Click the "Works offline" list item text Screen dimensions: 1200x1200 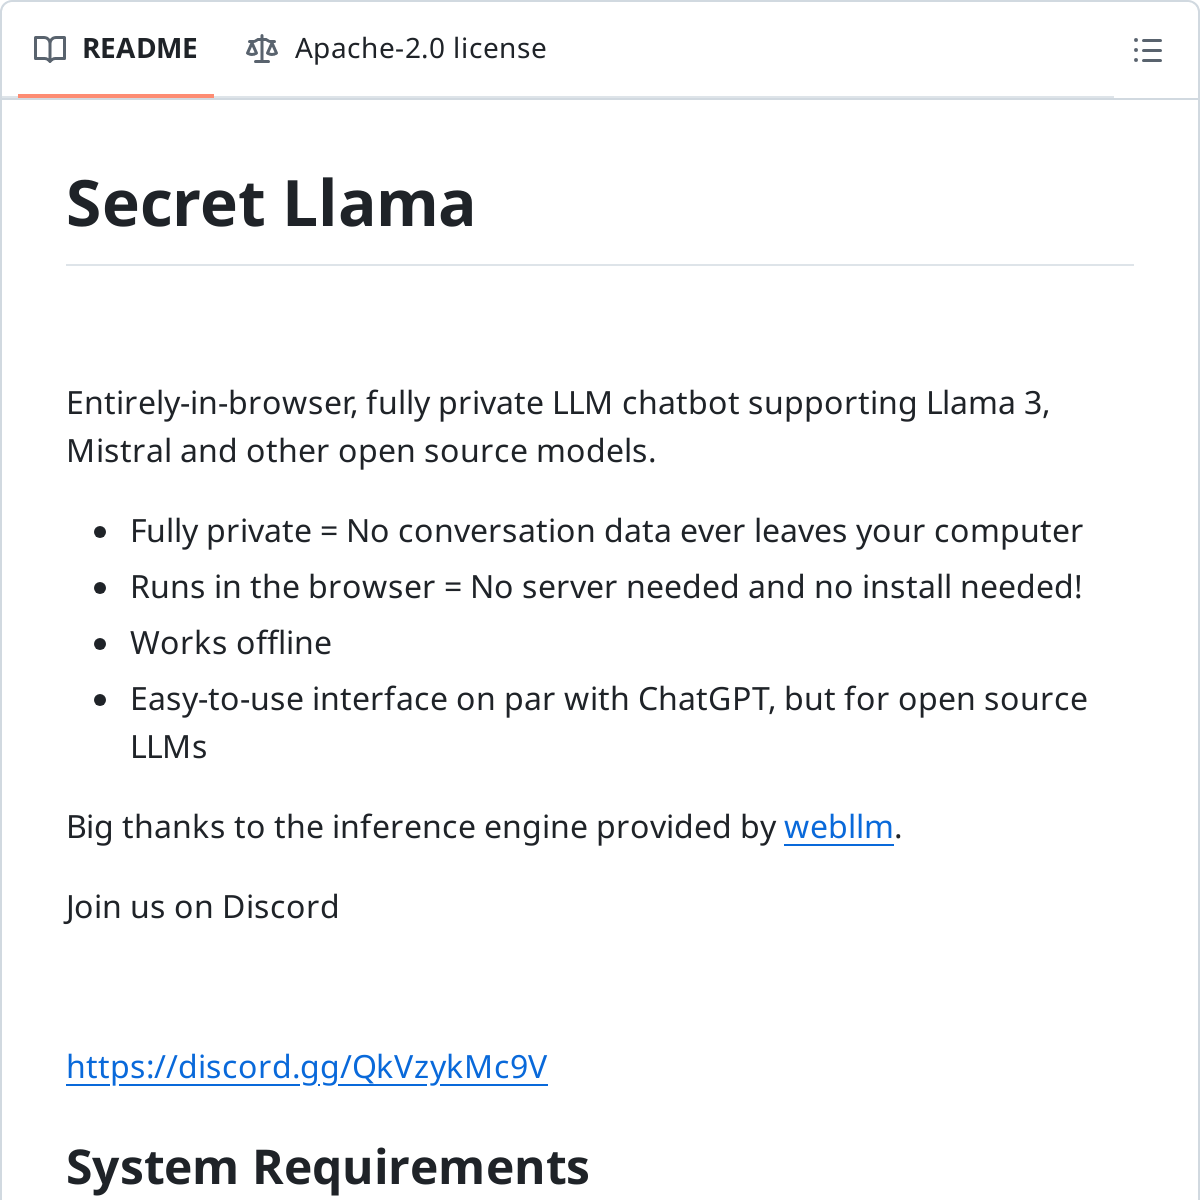pos(231,643)
